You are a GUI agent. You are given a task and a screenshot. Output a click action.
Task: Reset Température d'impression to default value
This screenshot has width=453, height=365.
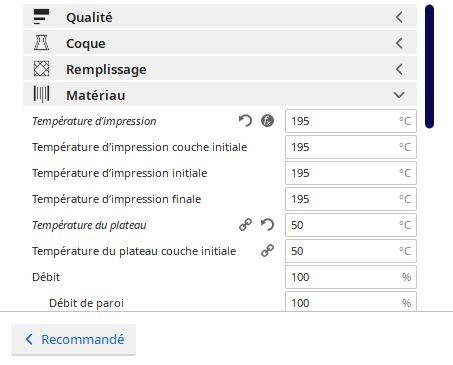[245, 121]
